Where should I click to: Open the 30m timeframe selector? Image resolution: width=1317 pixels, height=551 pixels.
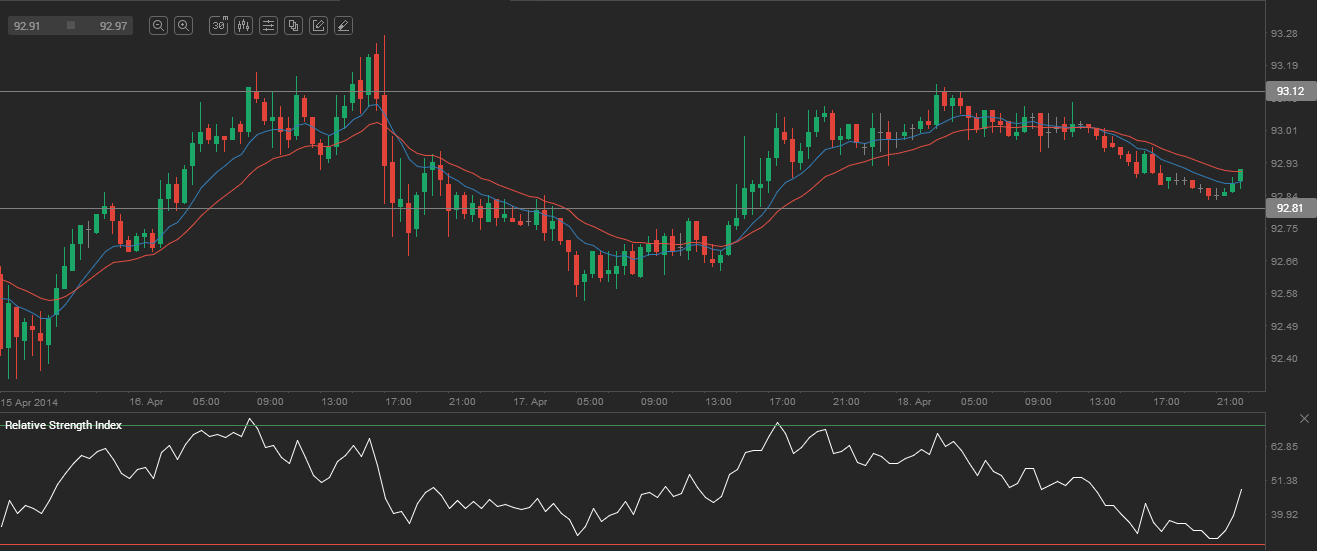coord(218,26)
